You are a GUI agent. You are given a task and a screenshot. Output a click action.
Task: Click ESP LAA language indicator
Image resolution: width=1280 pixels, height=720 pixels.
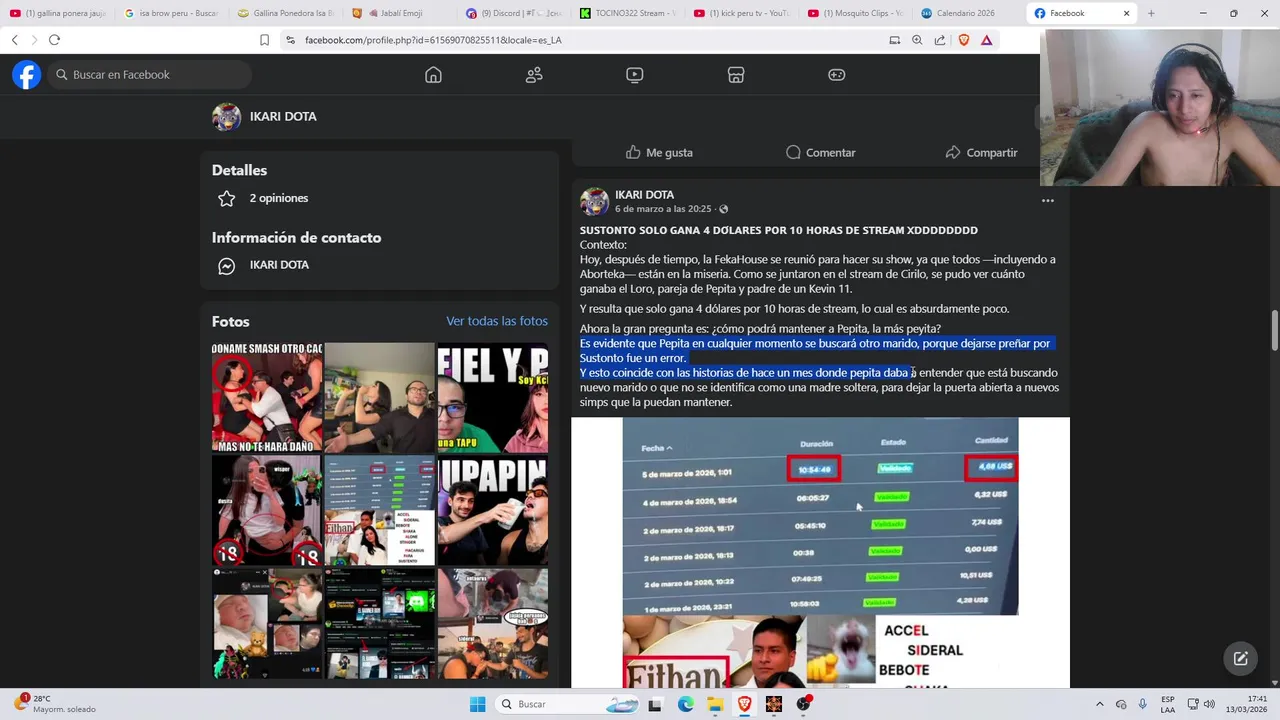click(x=1168, y=704)
